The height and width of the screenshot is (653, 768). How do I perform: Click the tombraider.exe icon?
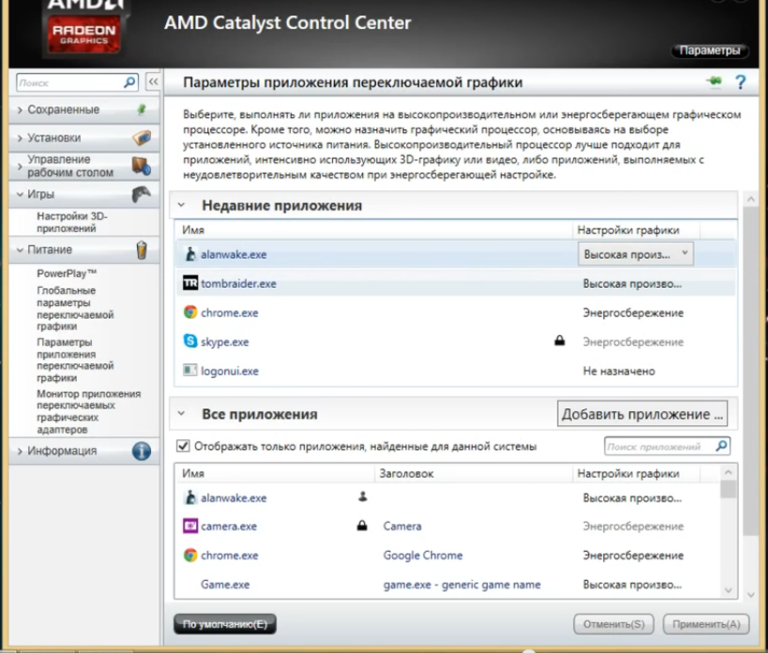coord(190,284)
